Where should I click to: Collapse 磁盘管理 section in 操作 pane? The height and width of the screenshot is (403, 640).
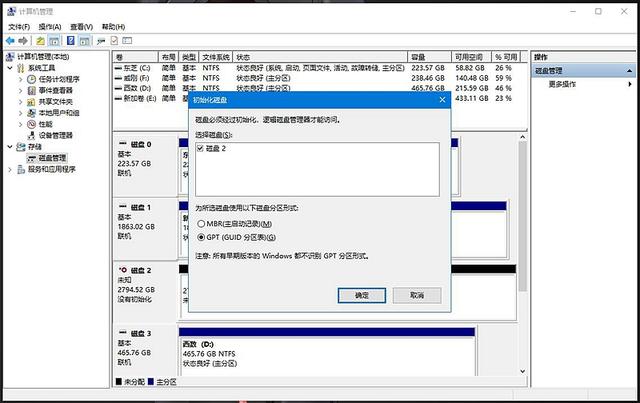coord(629,71)
